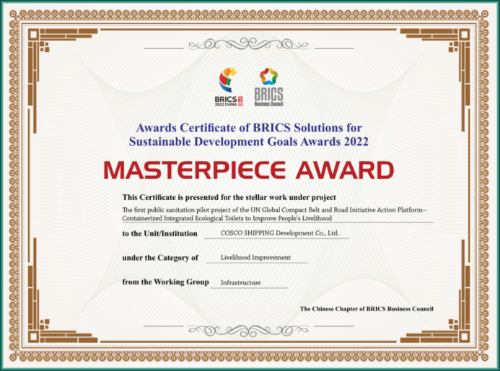Viewport: 500px width, 371px height.
Task: Click the bottom-left corner square ornament
Action: pyautogui.click(x=33, y=337)
